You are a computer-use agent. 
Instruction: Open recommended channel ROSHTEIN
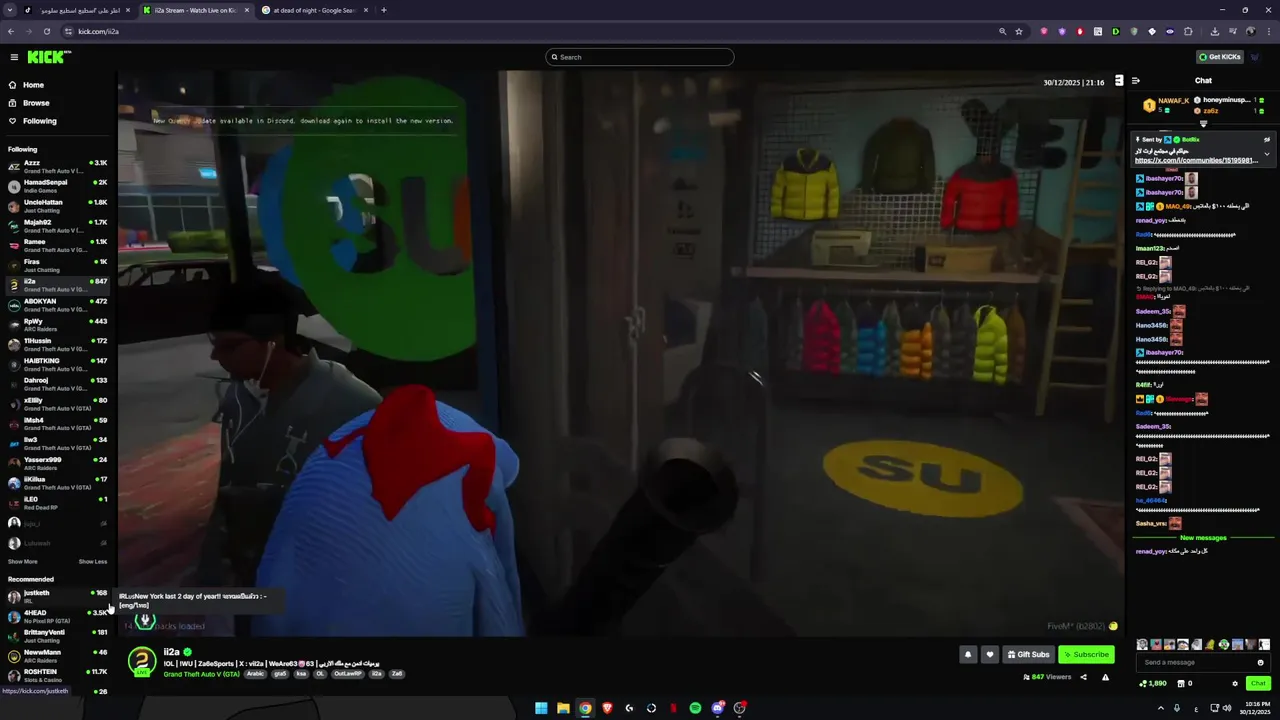[x=58, y=675]
